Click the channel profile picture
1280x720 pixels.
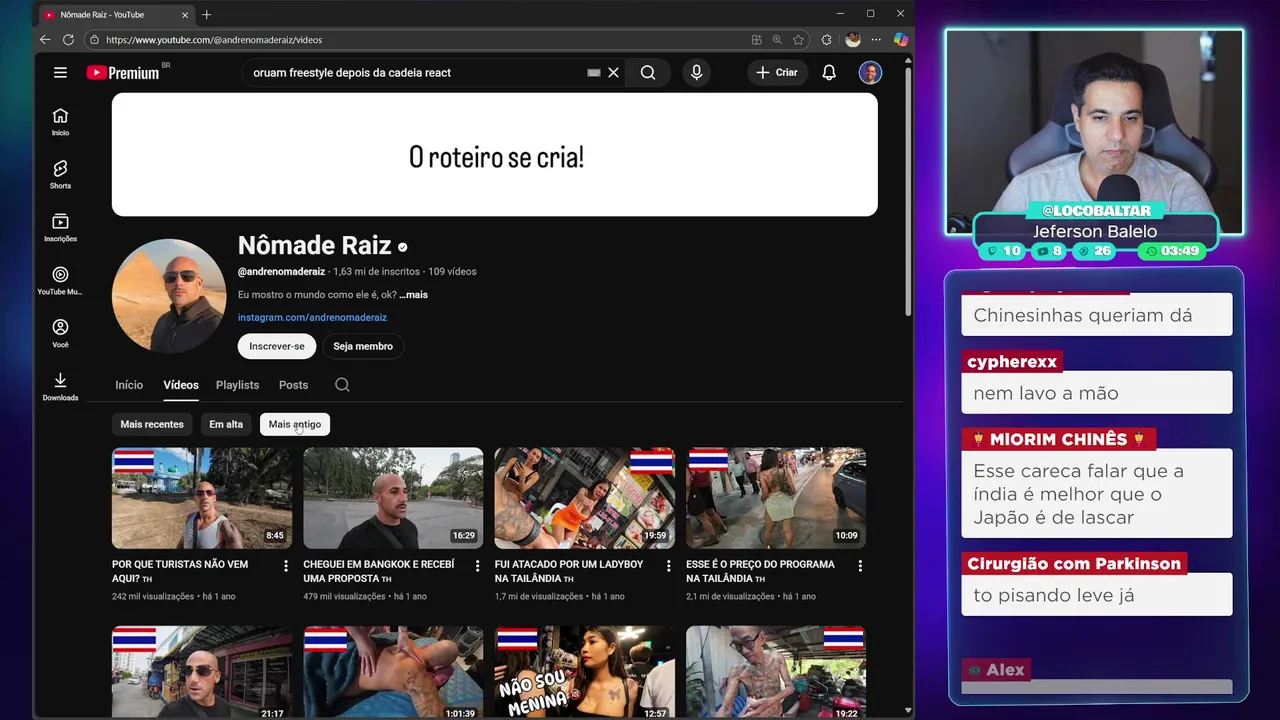(169, 295)
